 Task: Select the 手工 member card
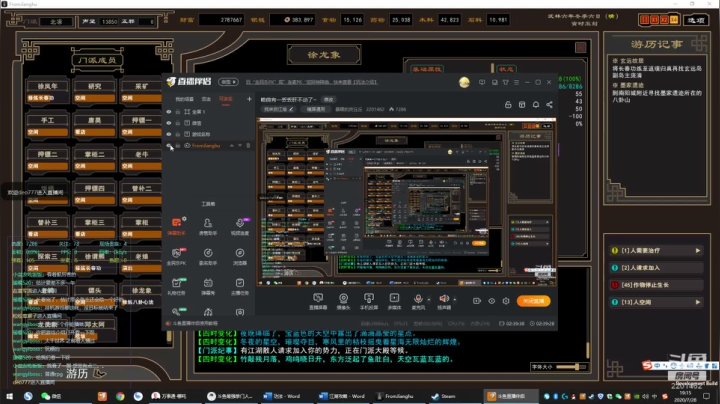47,125
